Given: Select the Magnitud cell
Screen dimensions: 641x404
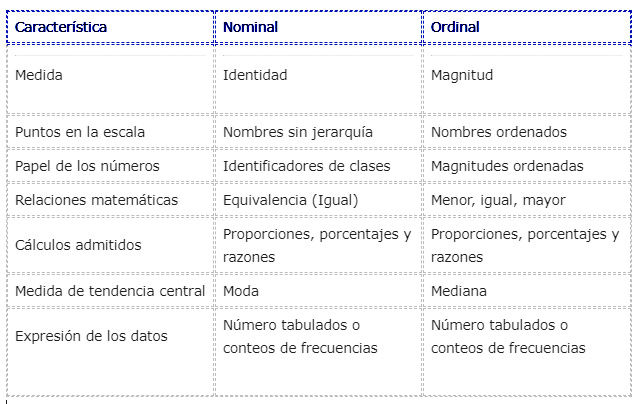Looking at the screenshot, I should [462, 75].
